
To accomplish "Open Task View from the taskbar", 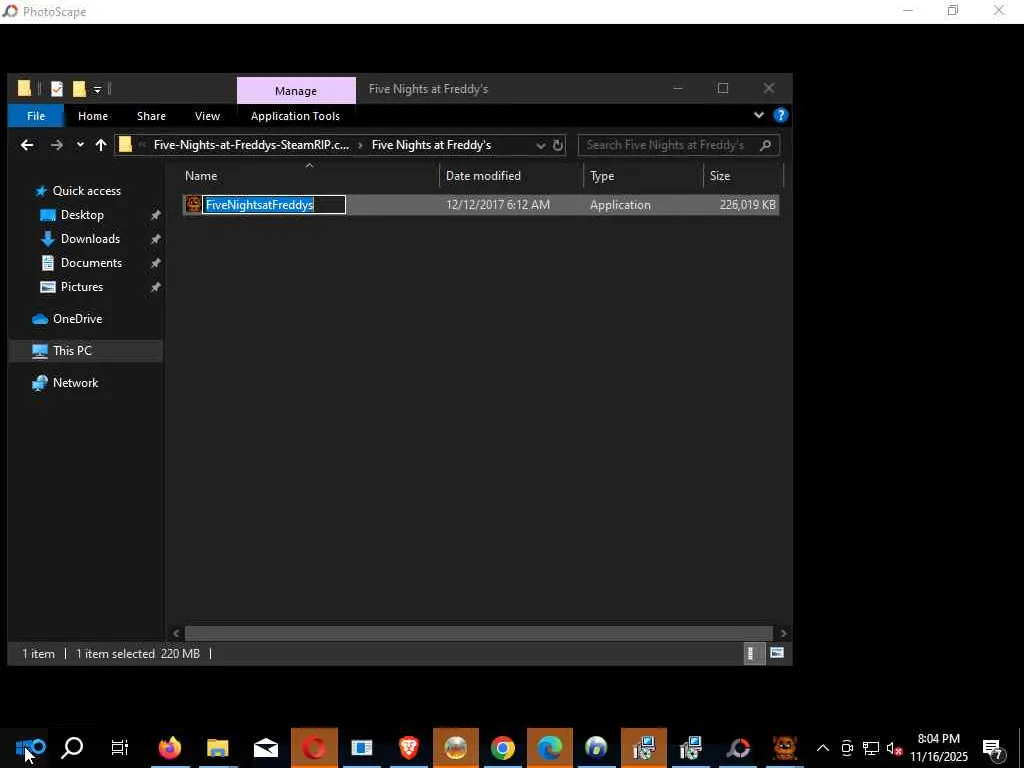I will click(120, 748).
